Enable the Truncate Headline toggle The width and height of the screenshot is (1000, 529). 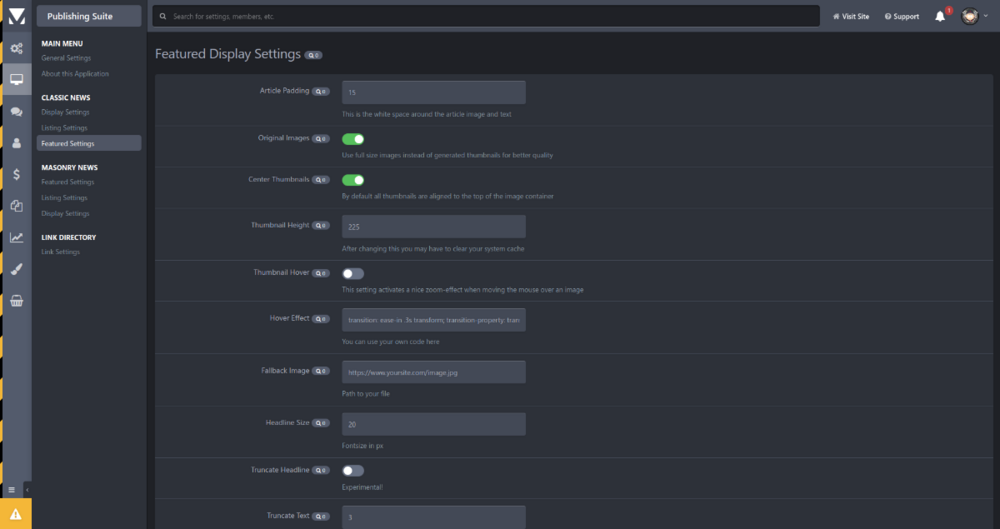(x=353, y=471)
